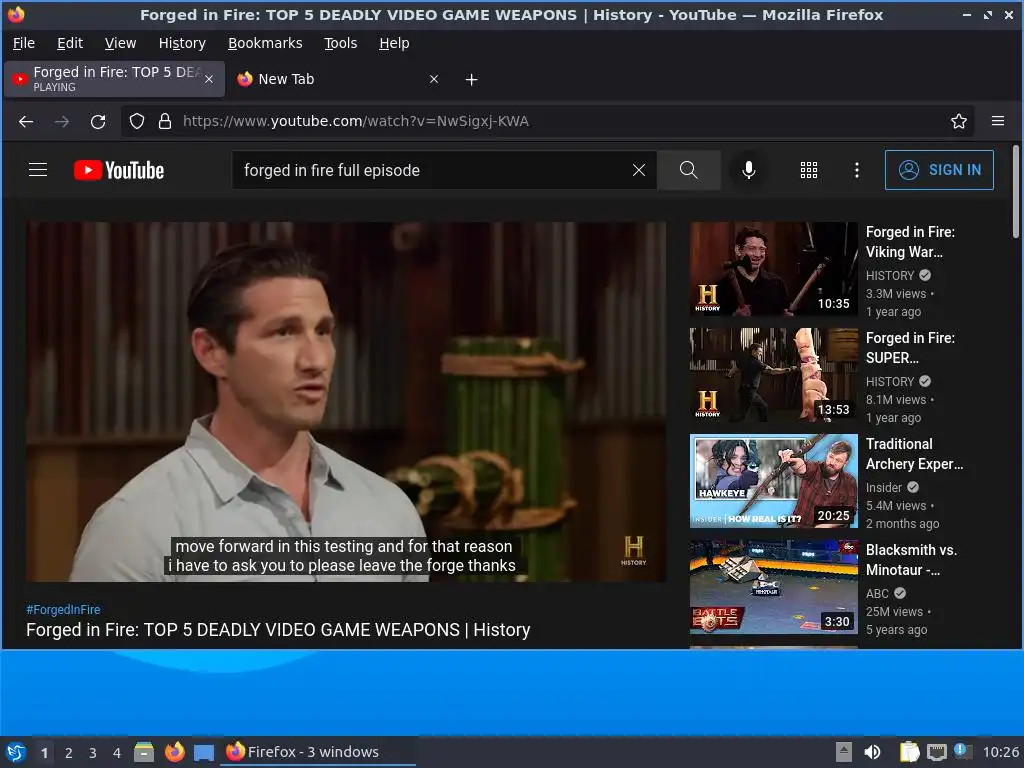The height and width of the screenshot is (768, 1024).
Task: Submit search with the magnifier button
Action: click(688, 170)
